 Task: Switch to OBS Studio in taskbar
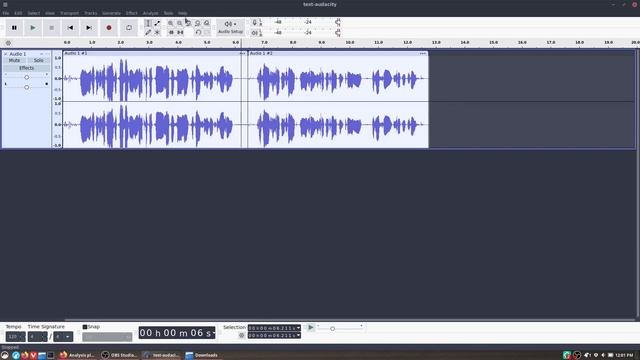(120, 355)
